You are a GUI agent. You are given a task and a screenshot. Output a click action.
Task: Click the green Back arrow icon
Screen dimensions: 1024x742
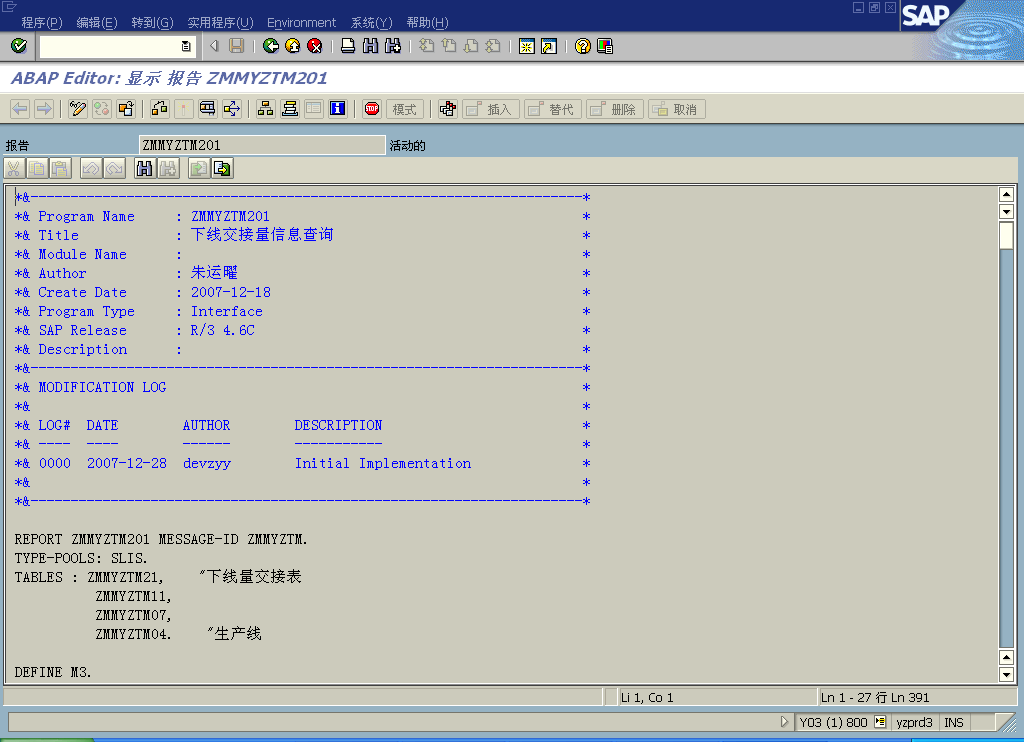270,46
